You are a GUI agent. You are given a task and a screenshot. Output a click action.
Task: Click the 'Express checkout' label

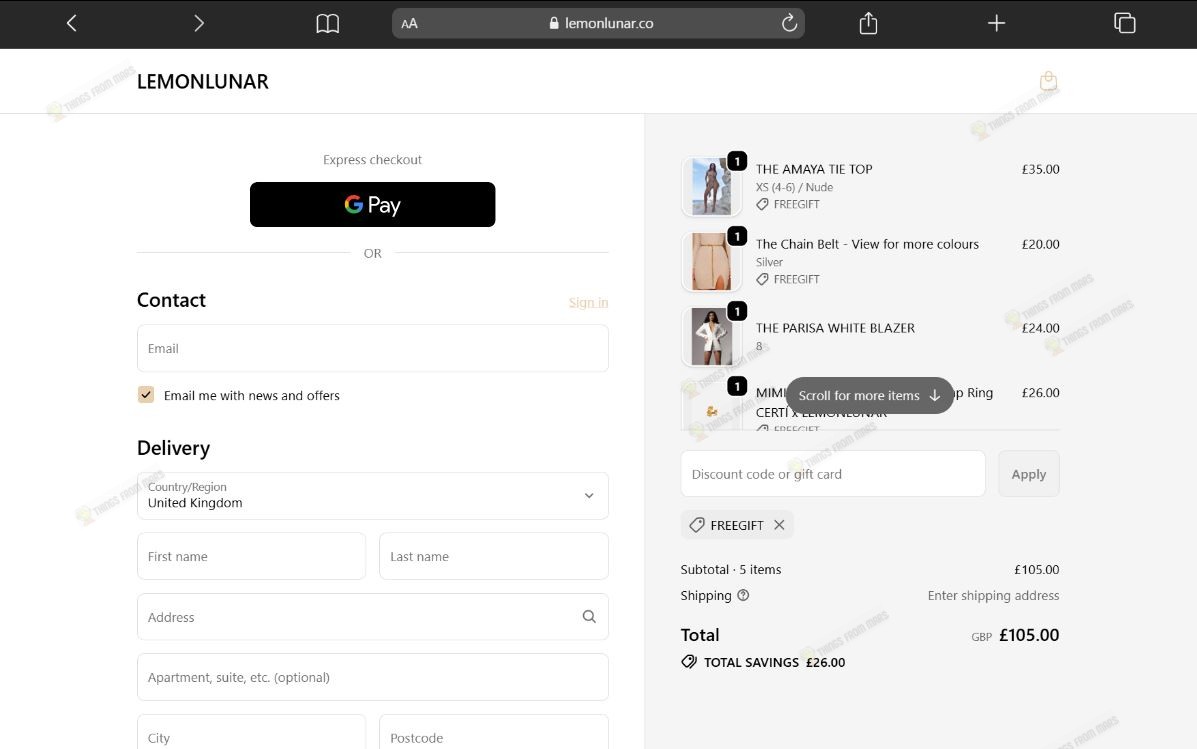pos(373,160)
